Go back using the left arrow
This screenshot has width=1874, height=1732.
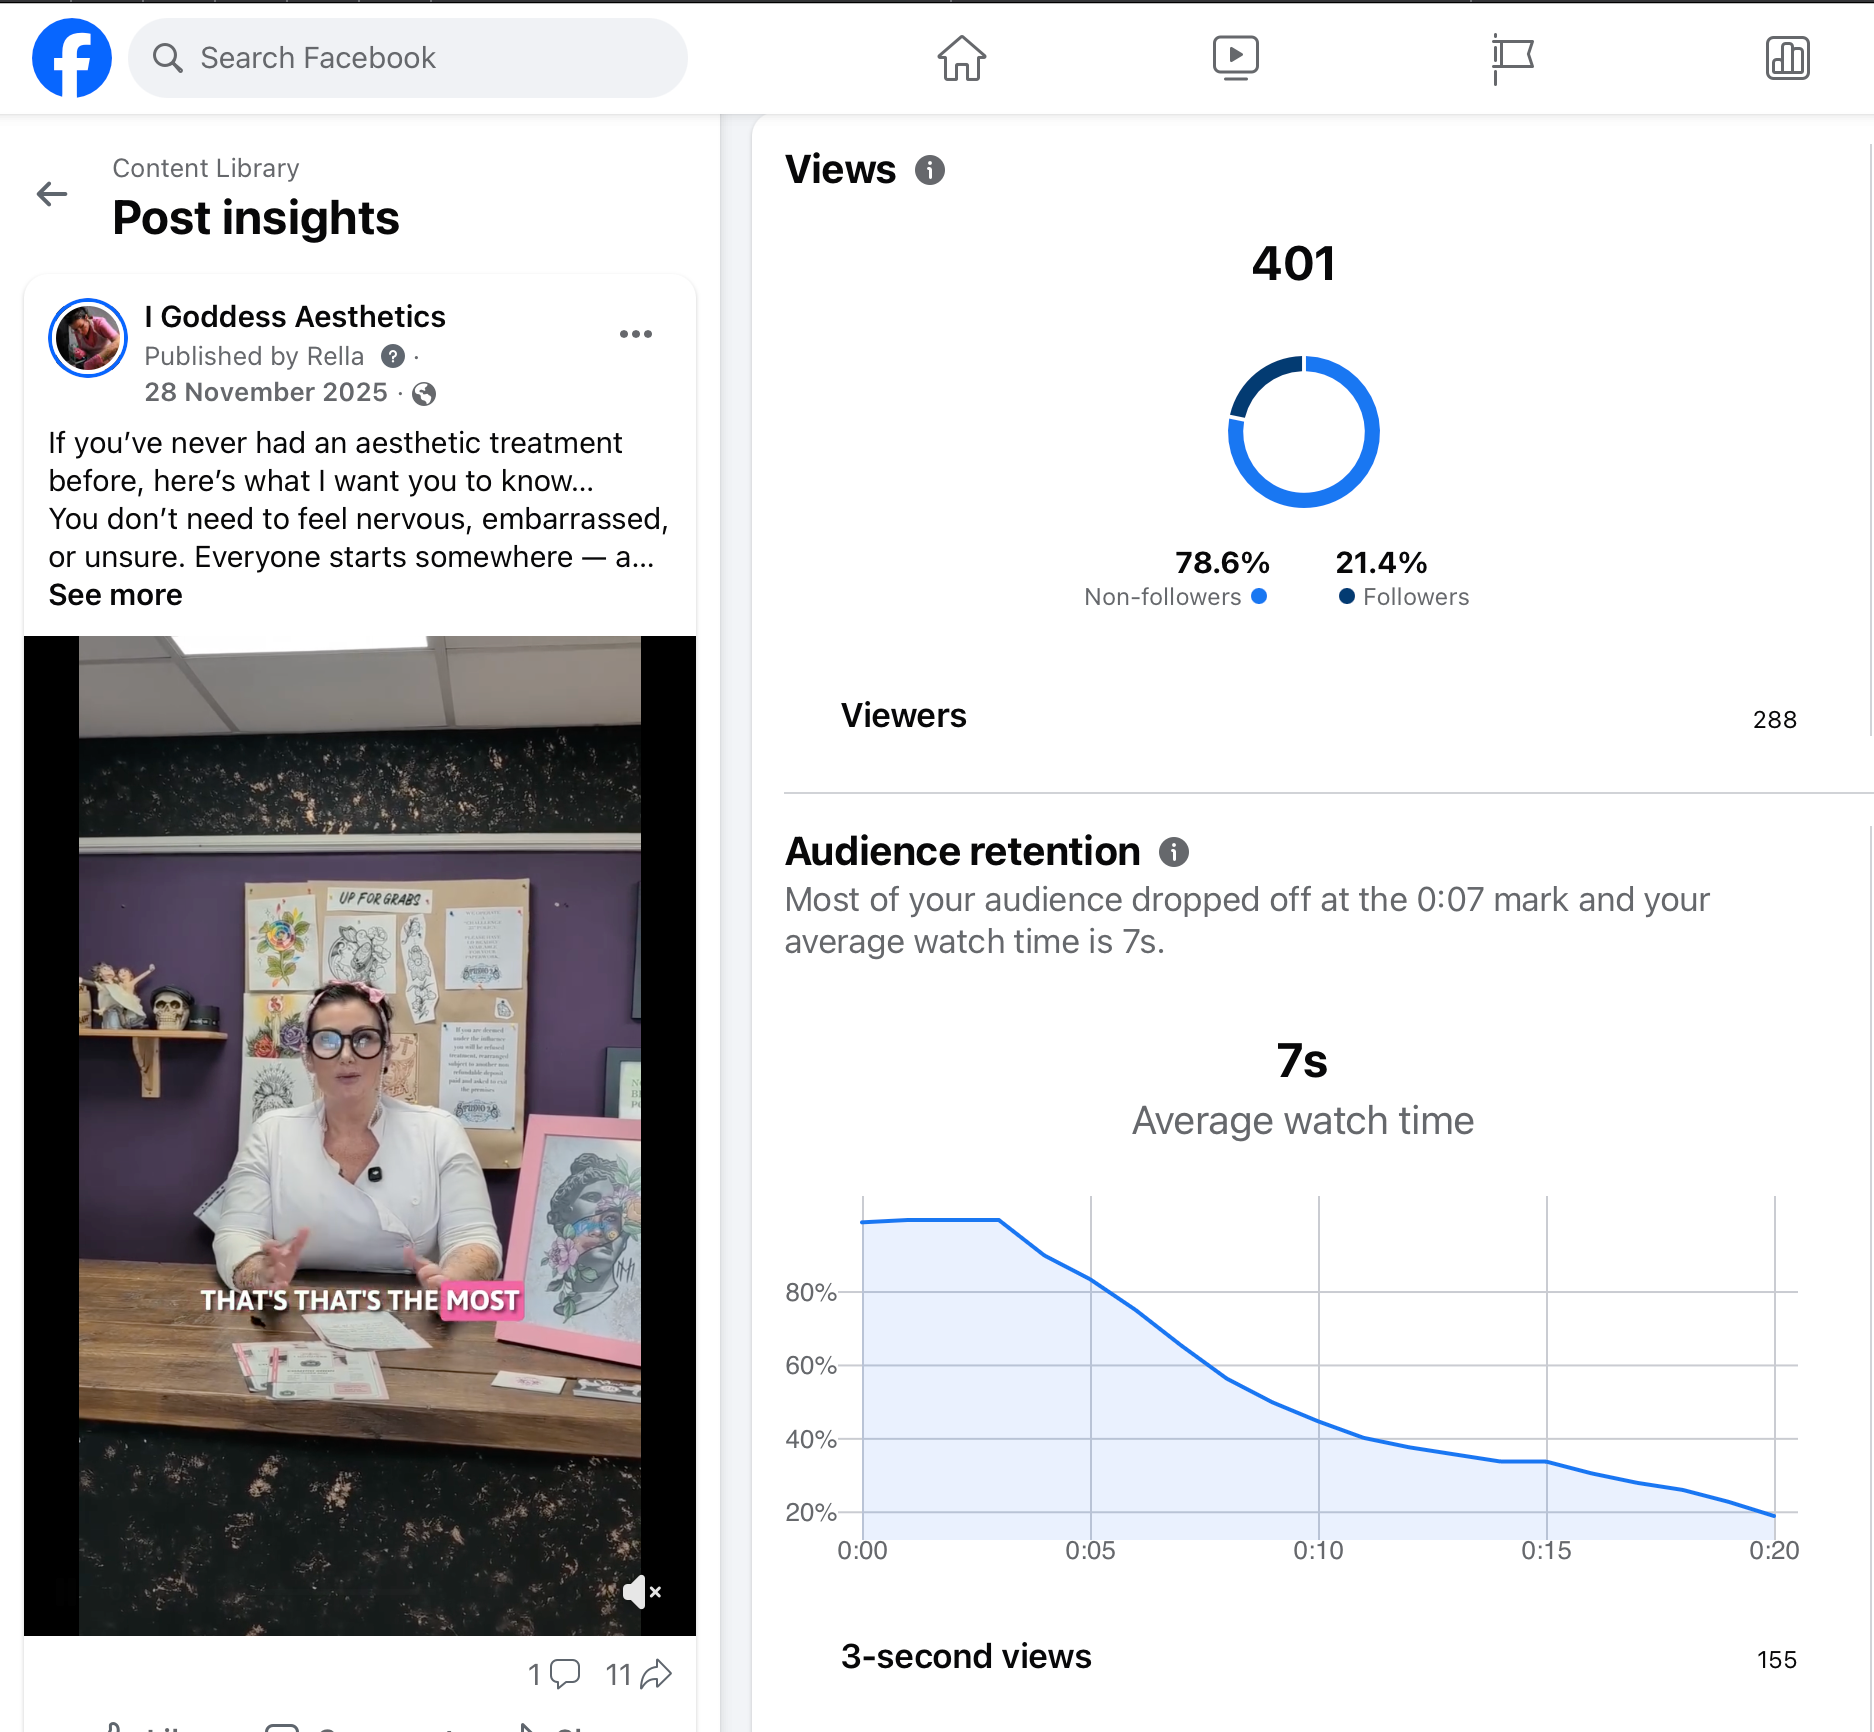pyautogui.click(x=52, y=194)
